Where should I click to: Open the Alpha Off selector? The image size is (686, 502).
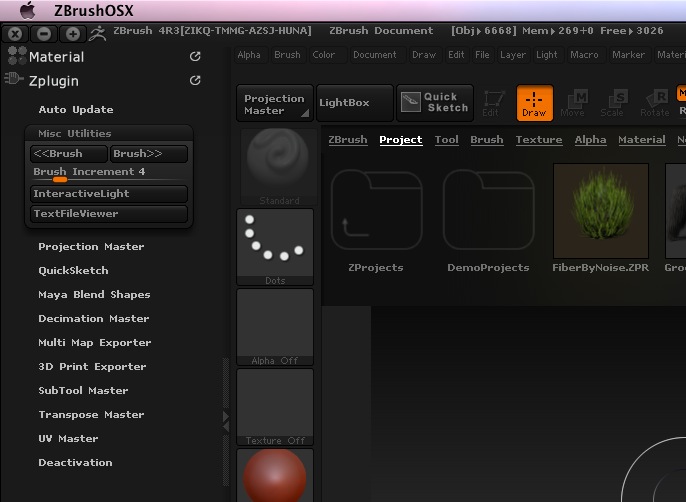[x=275, y=327]
